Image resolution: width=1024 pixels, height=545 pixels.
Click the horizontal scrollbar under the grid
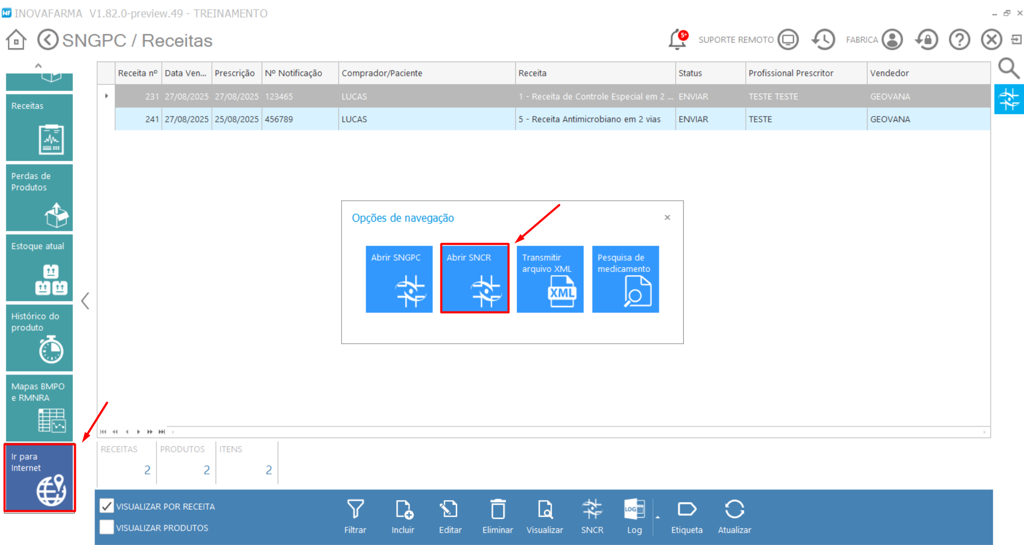tap(578, 431)
